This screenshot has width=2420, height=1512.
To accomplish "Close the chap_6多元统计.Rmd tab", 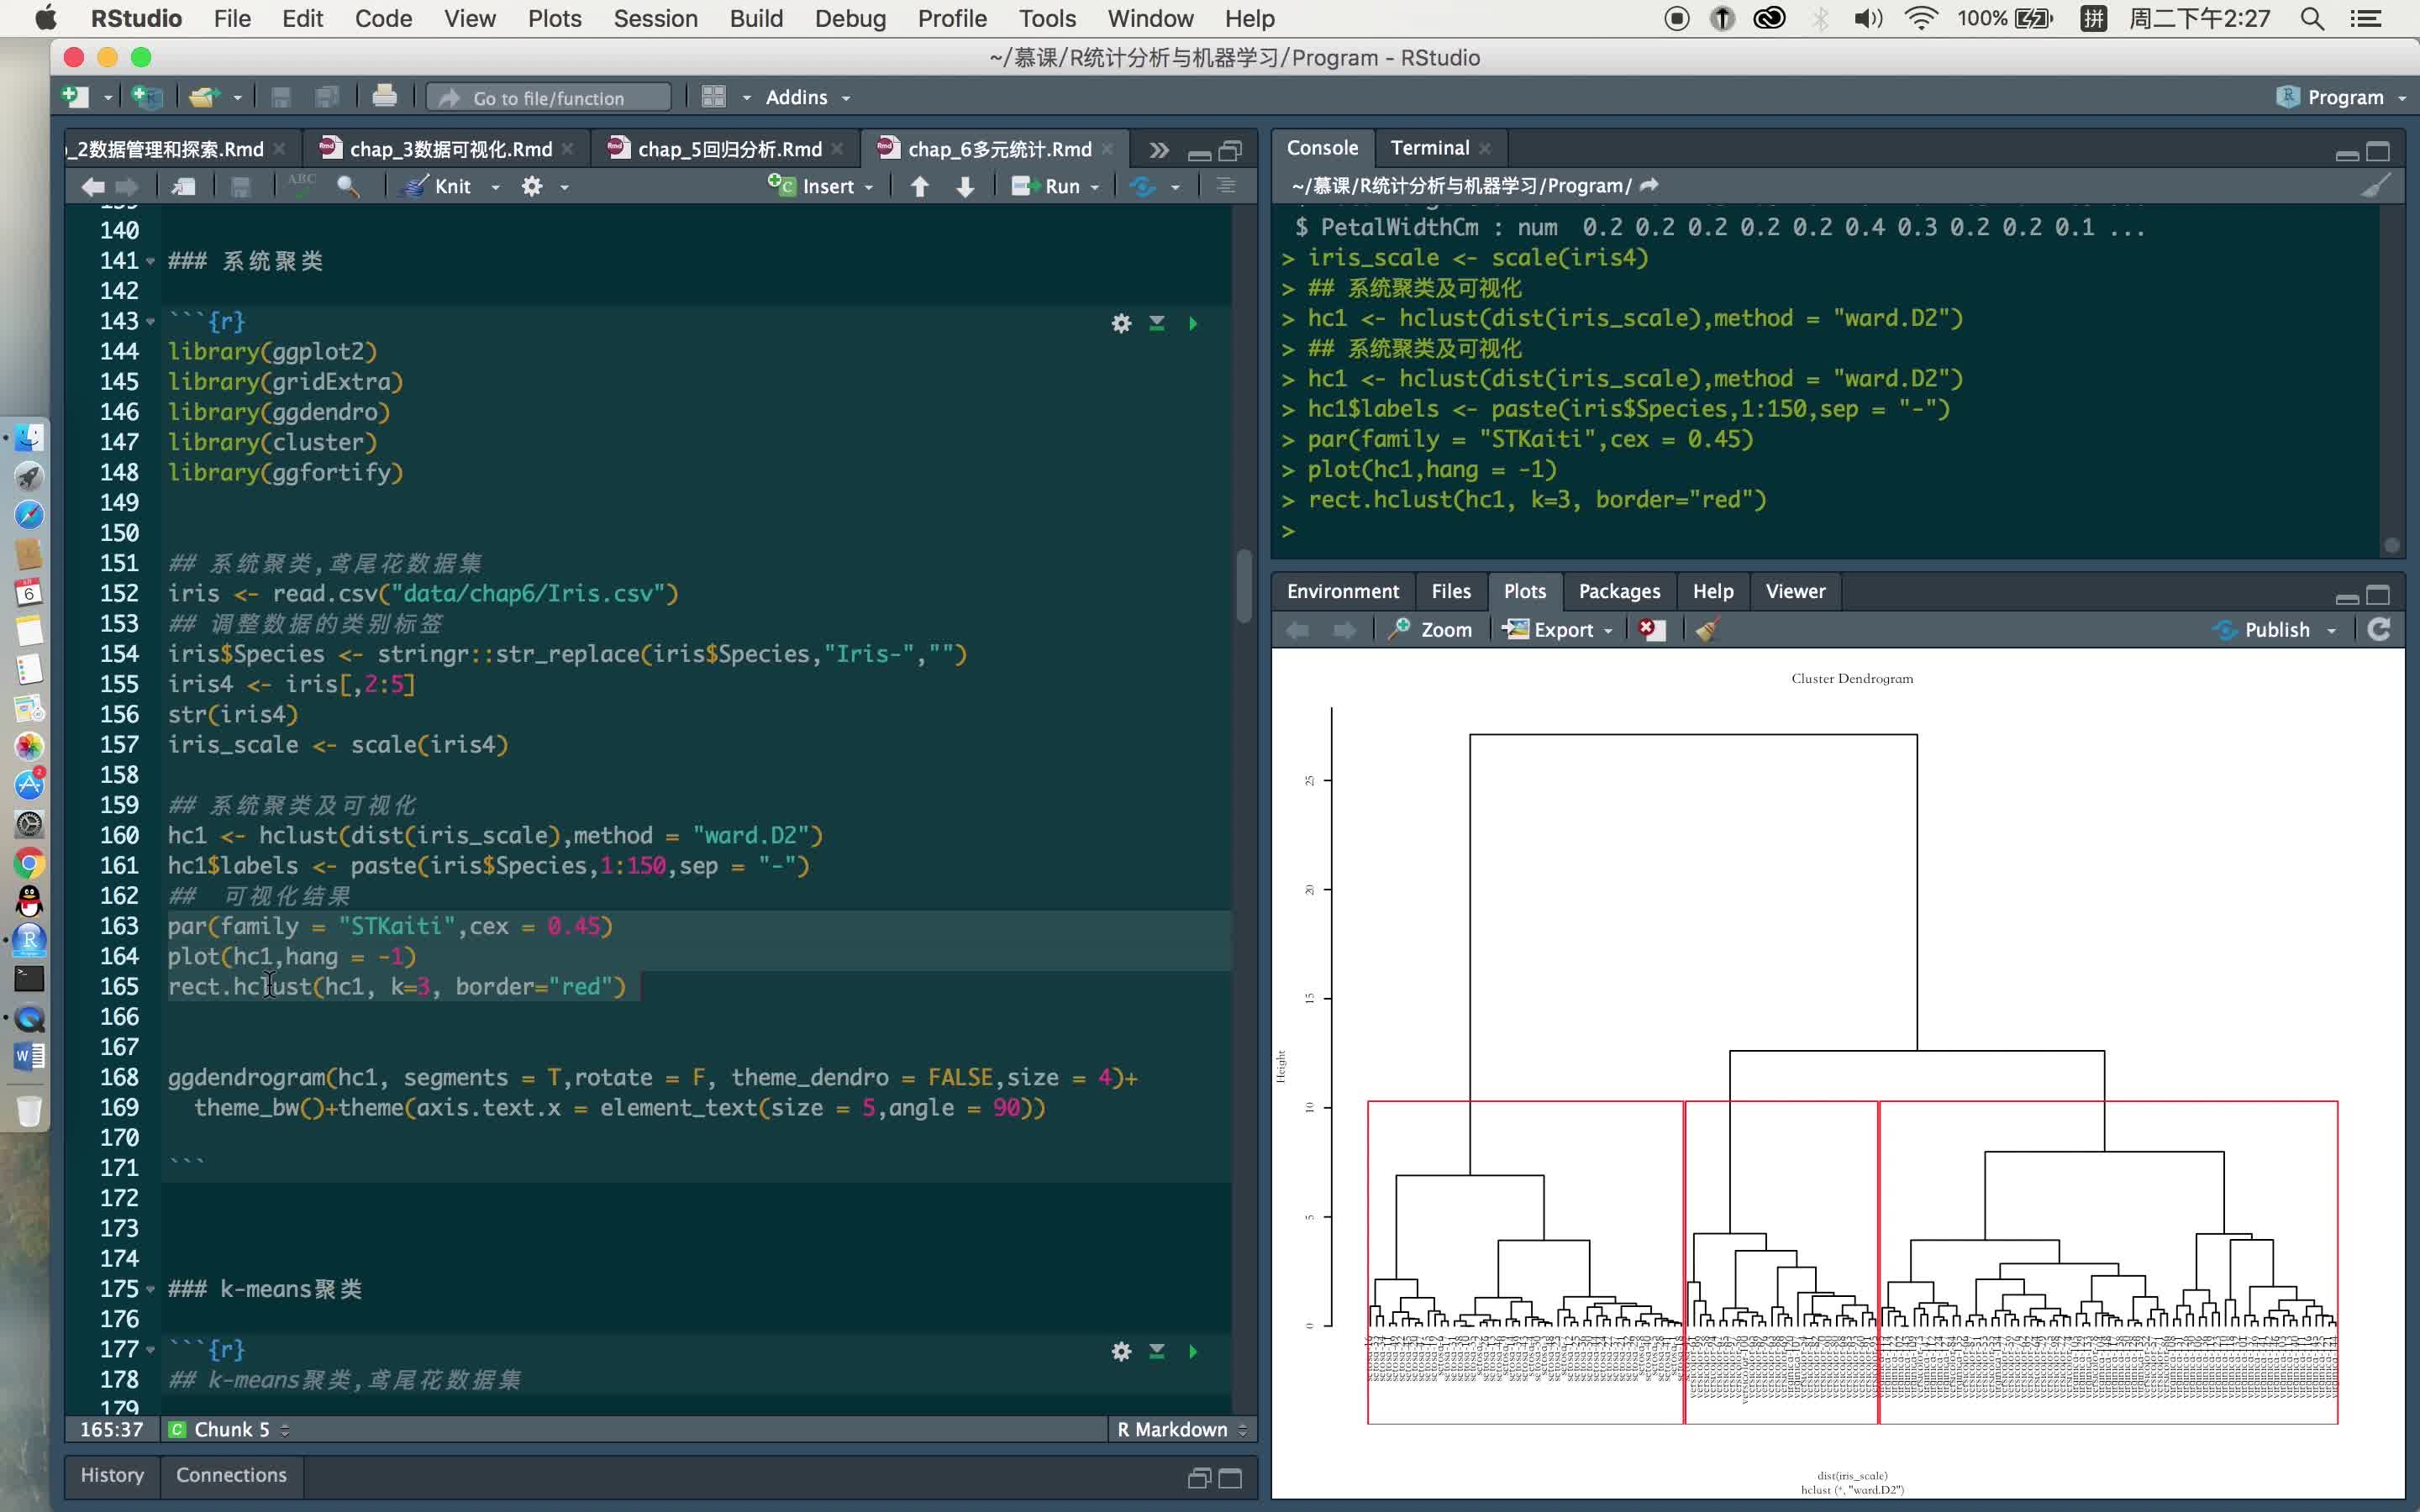I will 1107,149.
